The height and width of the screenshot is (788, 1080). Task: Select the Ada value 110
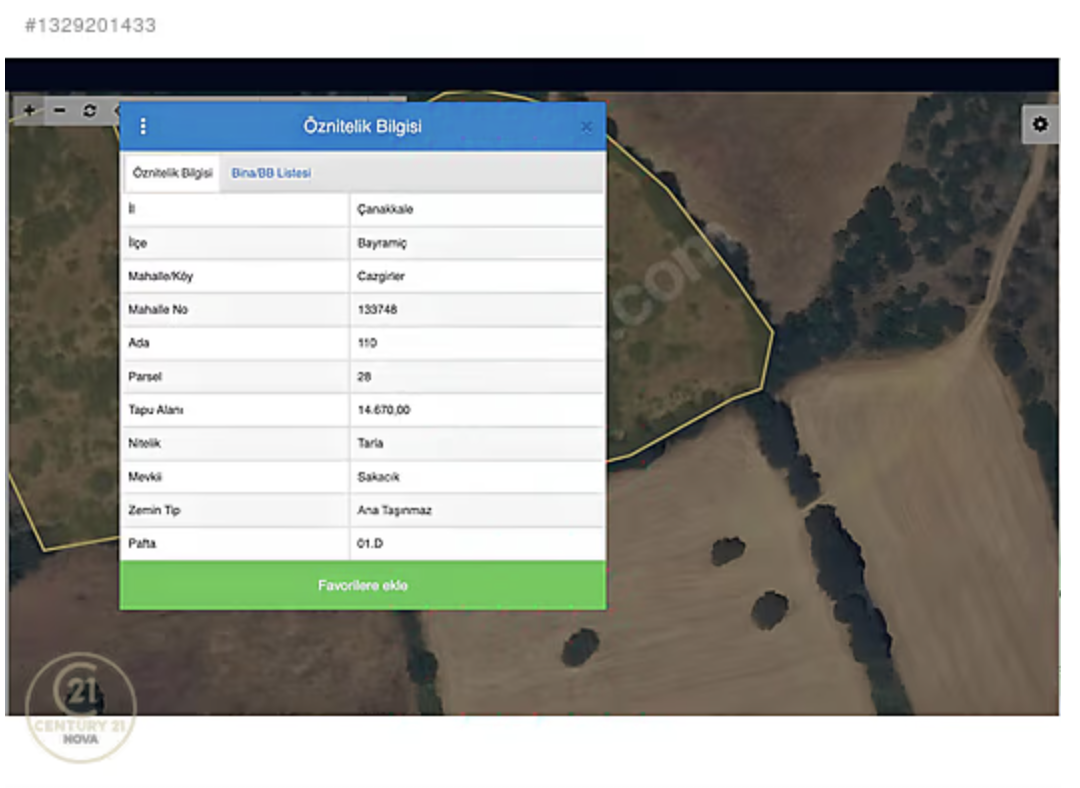367,343
